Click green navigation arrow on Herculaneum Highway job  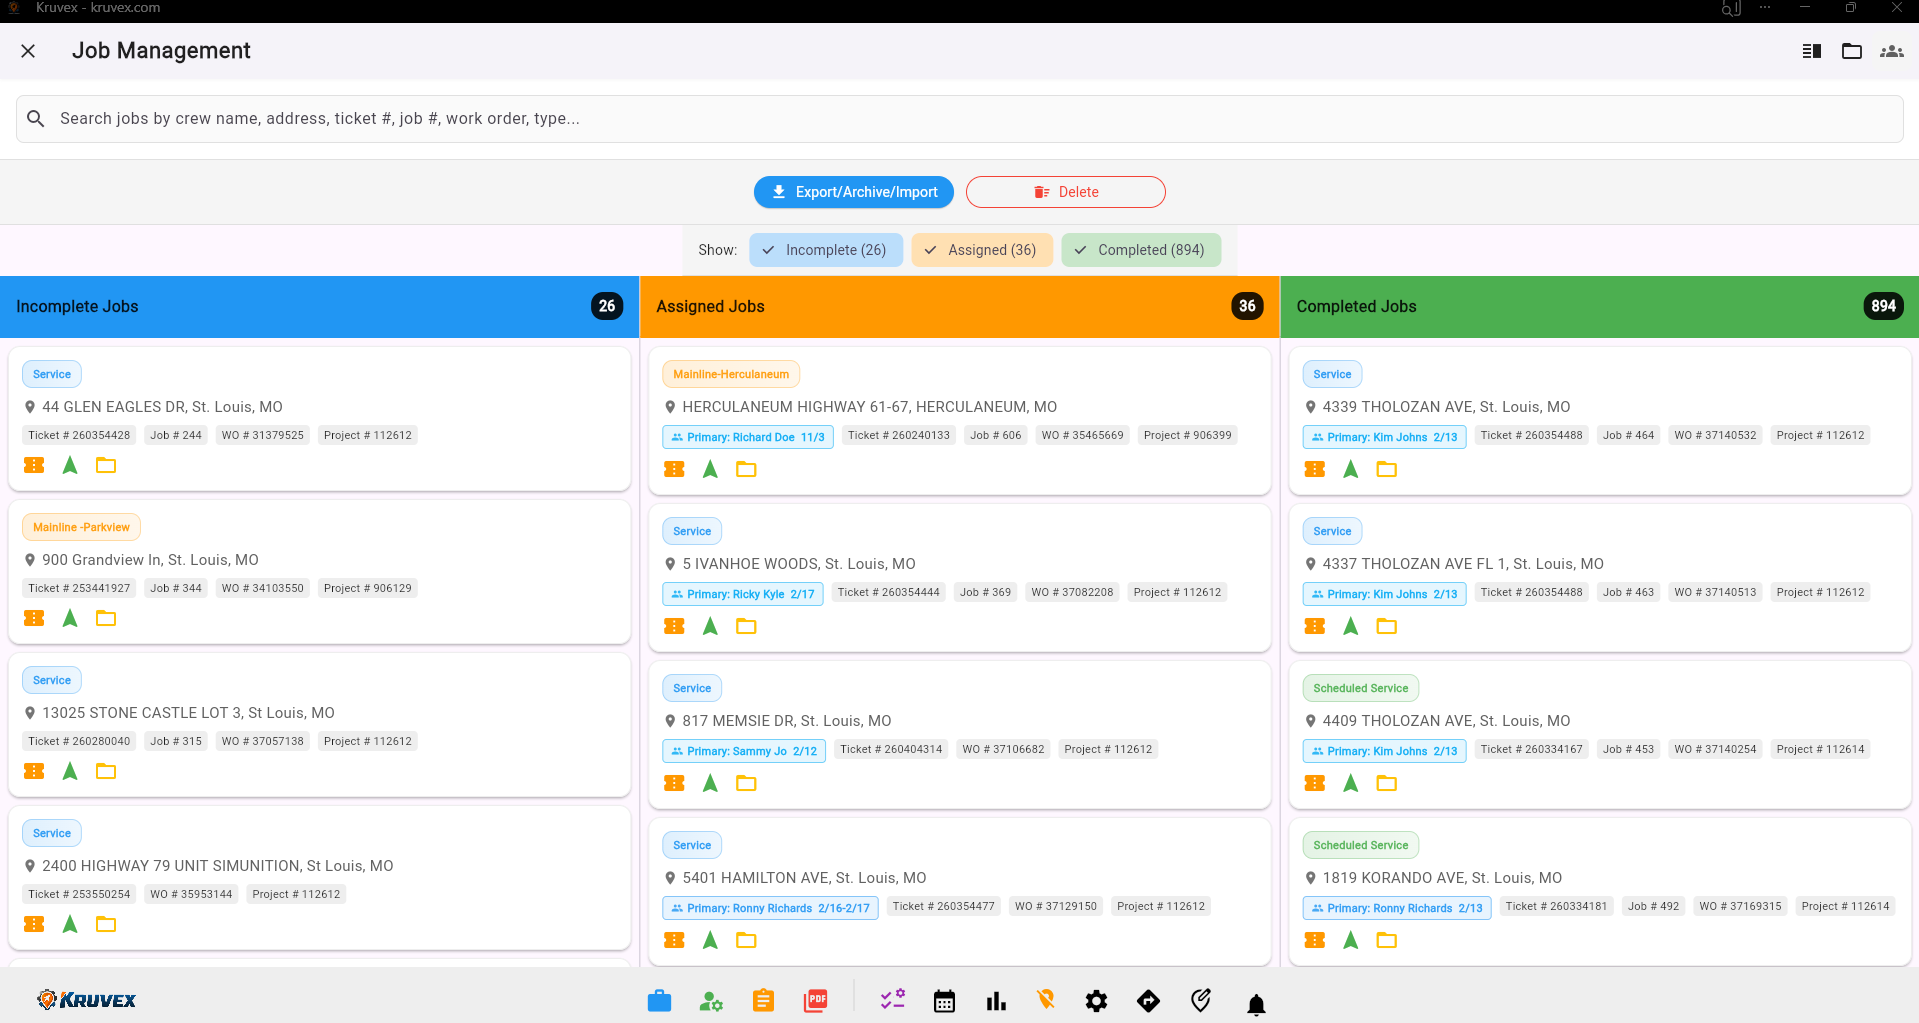[x=710, y=469]
